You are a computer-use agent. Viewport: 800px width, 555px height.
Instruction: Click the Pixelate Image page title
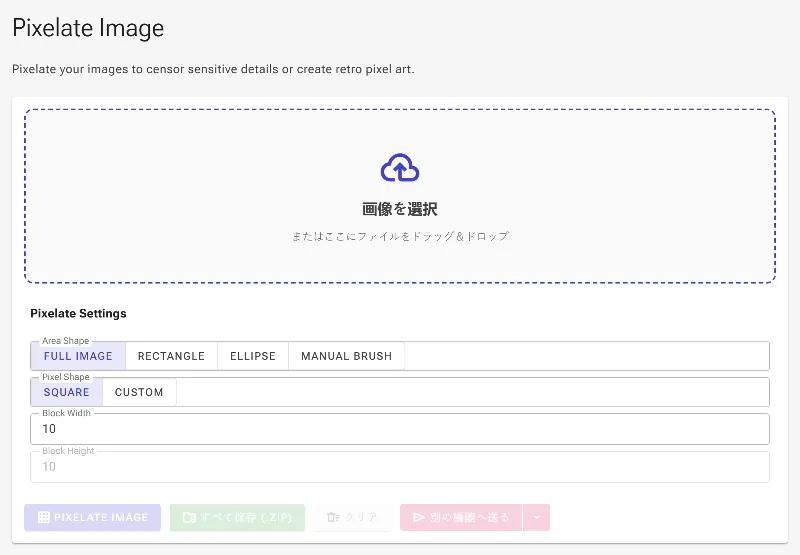(88, 28)
